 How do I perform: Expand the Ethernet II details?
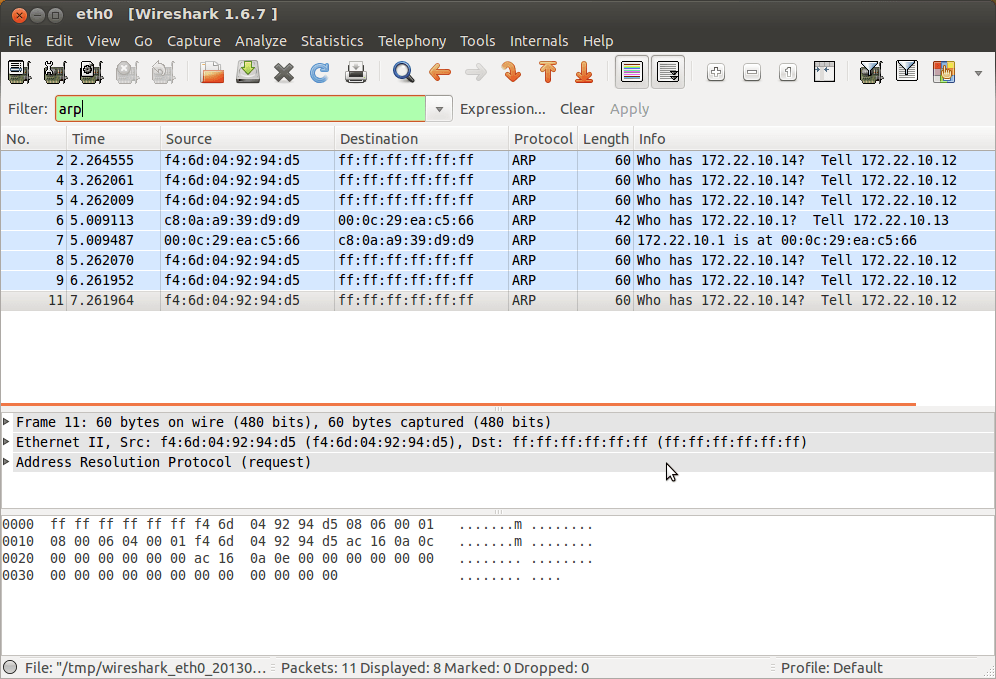click(6, 441)
